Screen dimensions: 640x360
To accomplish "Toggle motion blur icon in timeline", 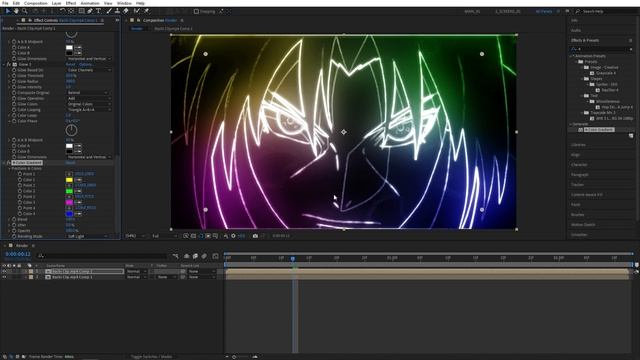I will coord(204,256).
